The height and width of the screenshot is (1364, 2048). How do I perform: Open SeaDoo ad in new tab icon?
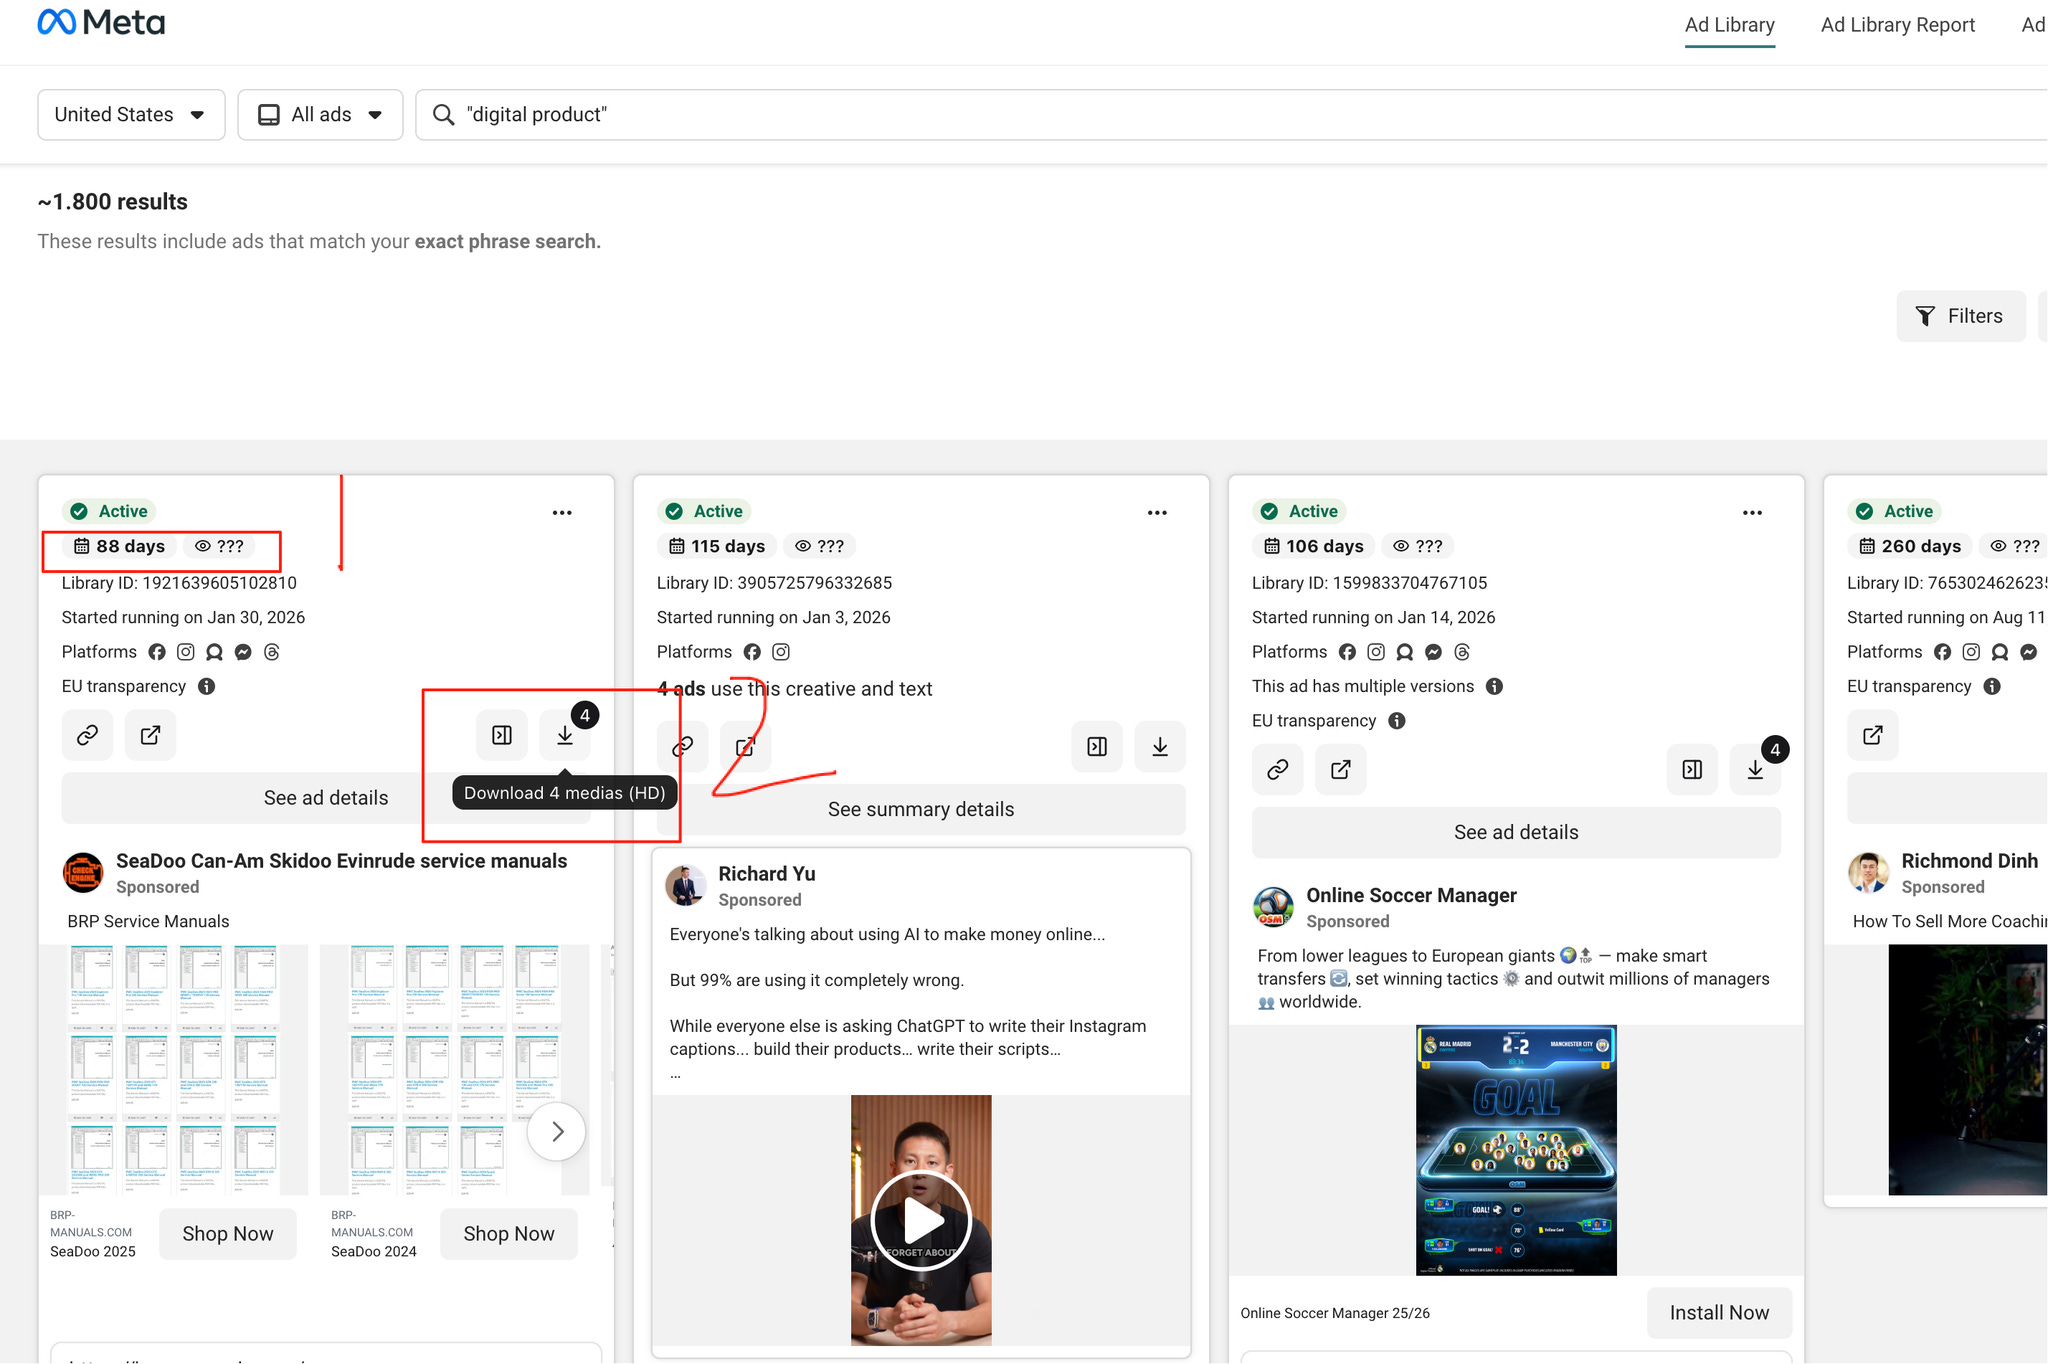coord(150,735)
